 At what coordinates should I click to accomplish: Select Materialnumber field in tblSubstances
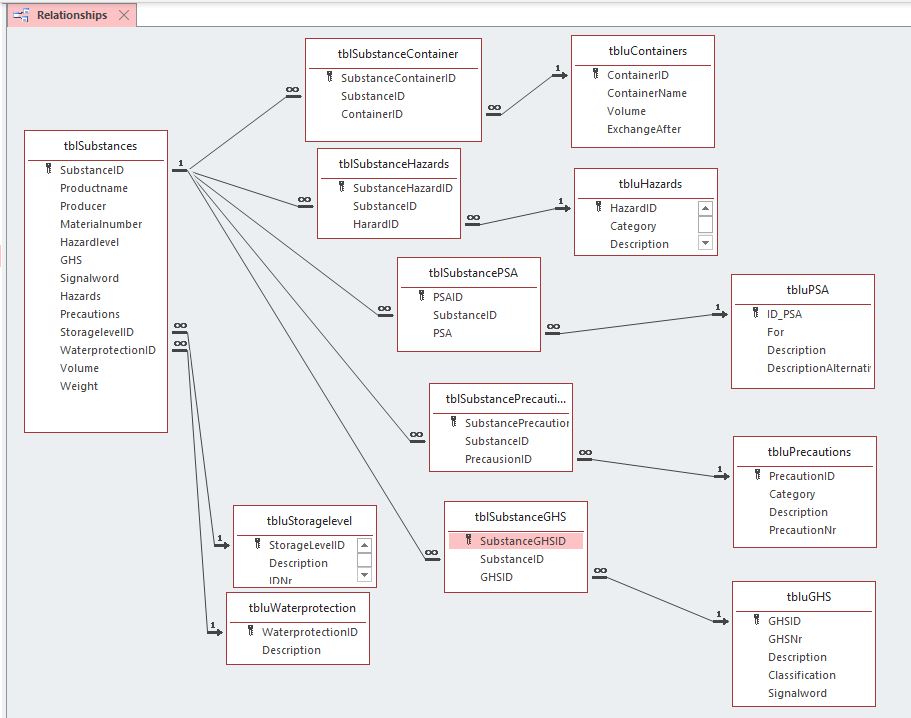pos(101,224)
